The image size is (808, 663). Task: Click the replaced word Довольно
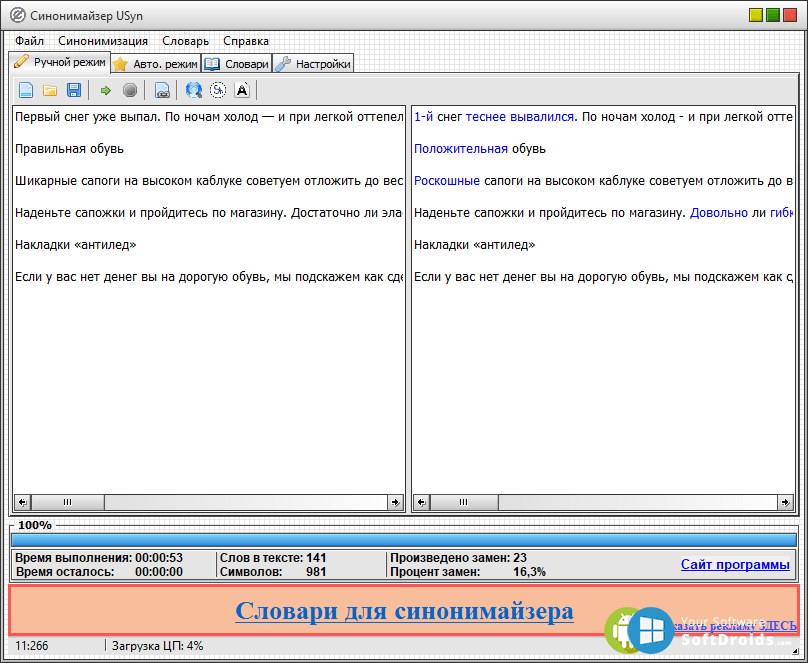coord(719,213)
